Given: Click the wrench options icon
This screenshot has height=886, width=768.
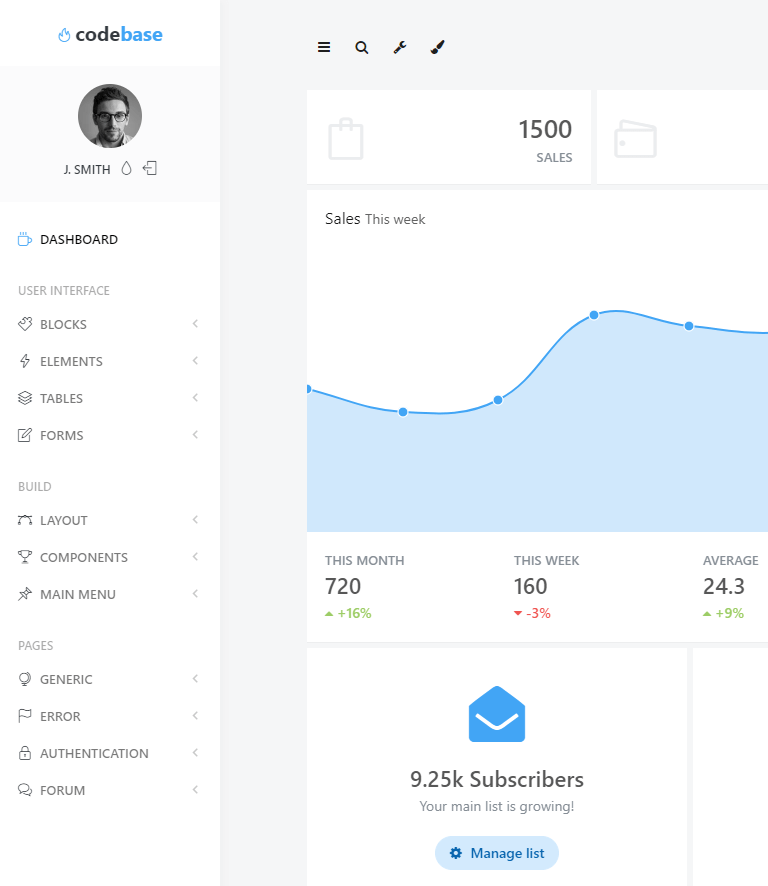Looking at the screenshot, I should [400, 47].
